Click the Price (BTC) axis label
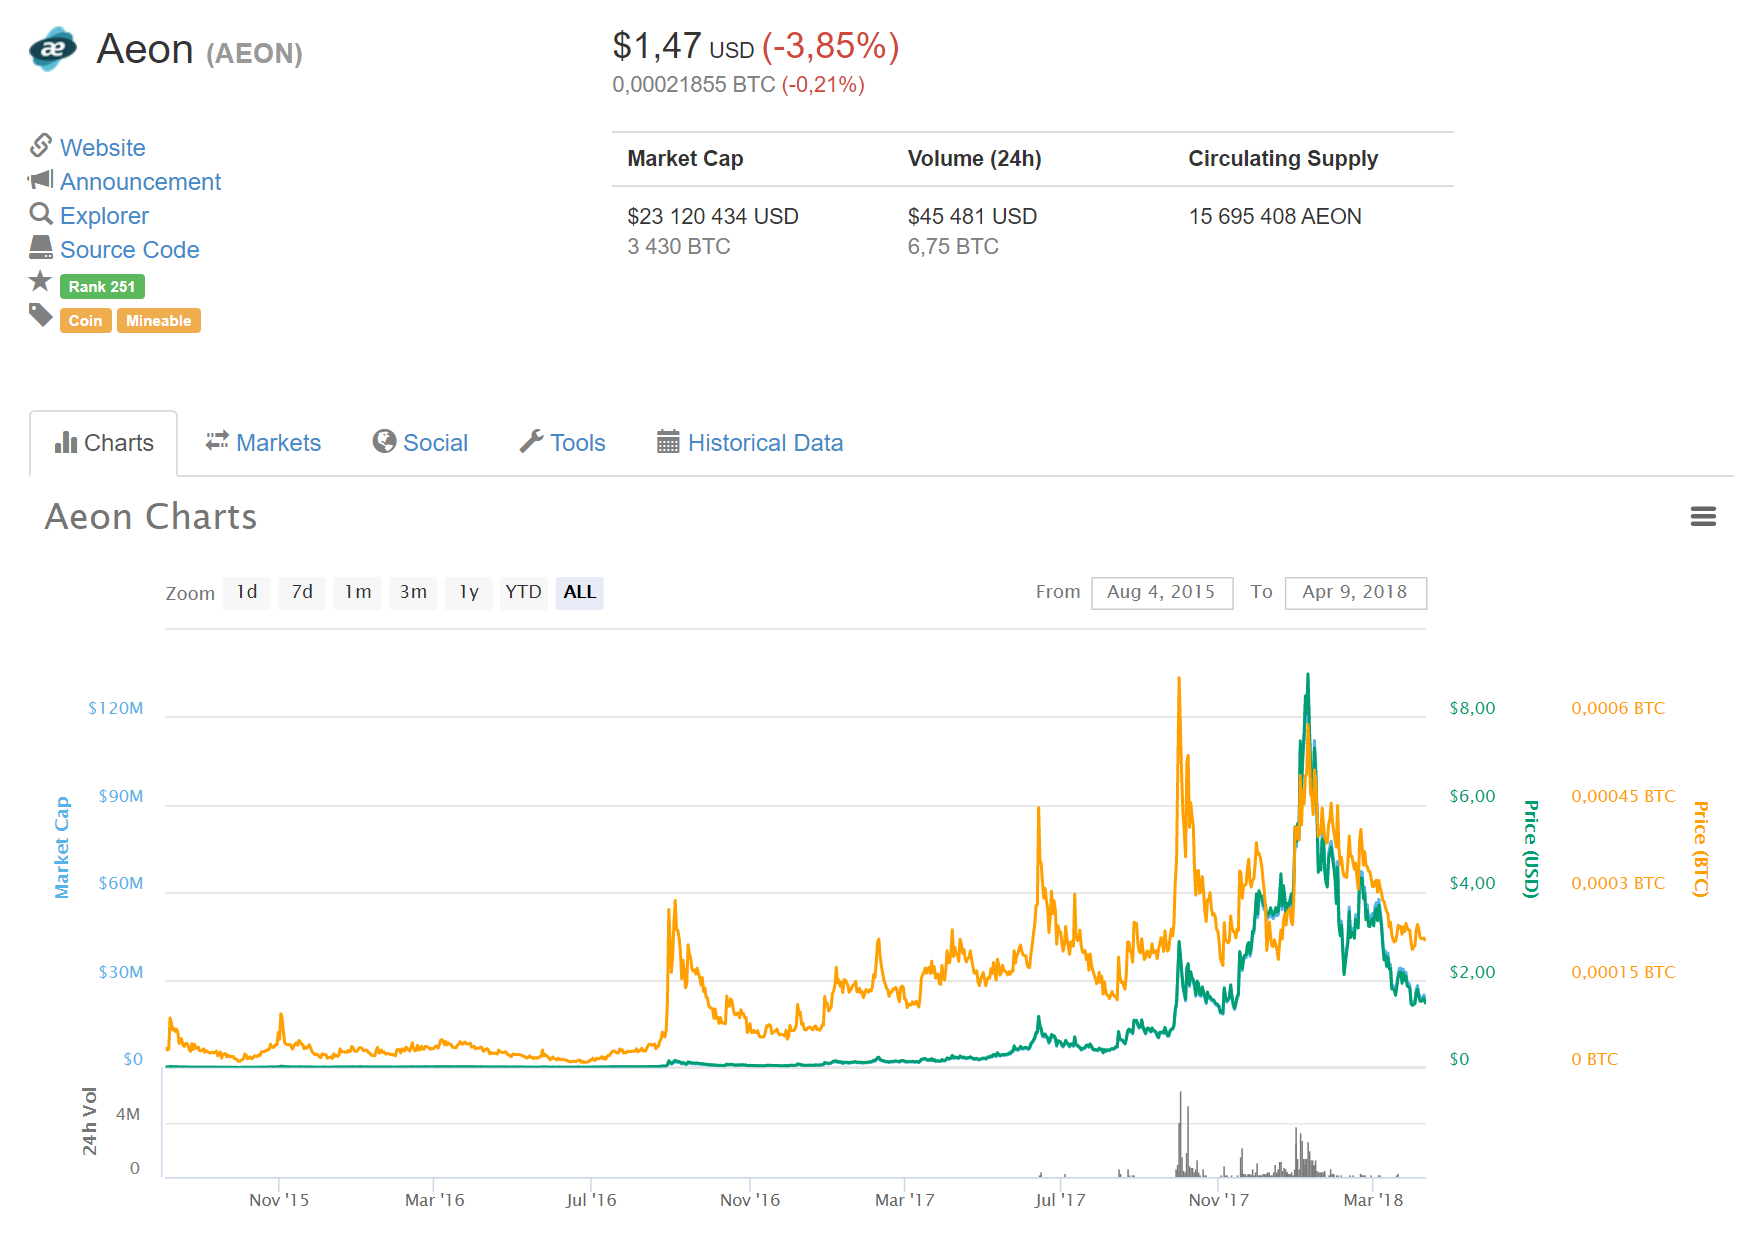The height and width of the screenshot is (1250, 1740). pos(1700,848)
